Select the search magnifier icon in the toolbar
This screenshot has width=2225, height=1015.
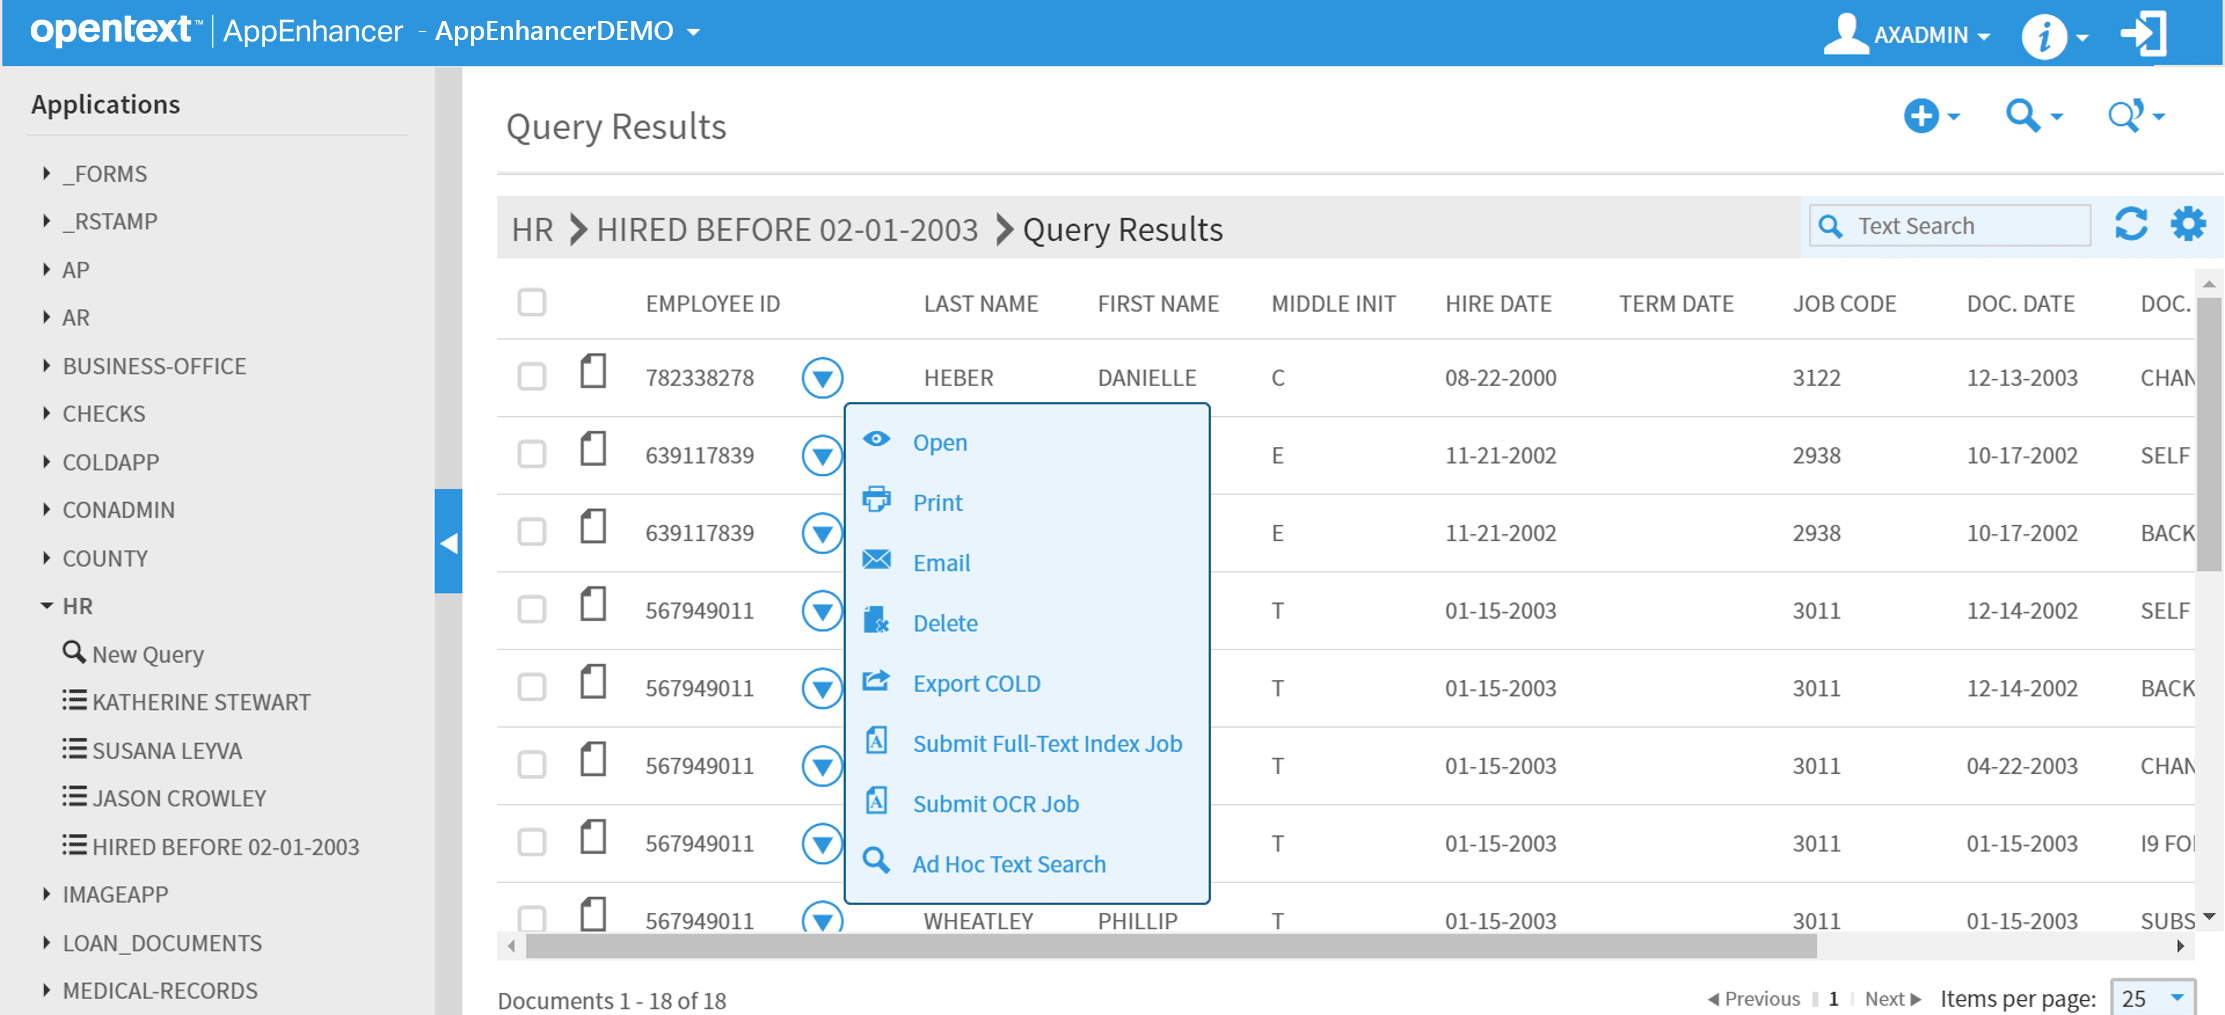pos(2026,116)
